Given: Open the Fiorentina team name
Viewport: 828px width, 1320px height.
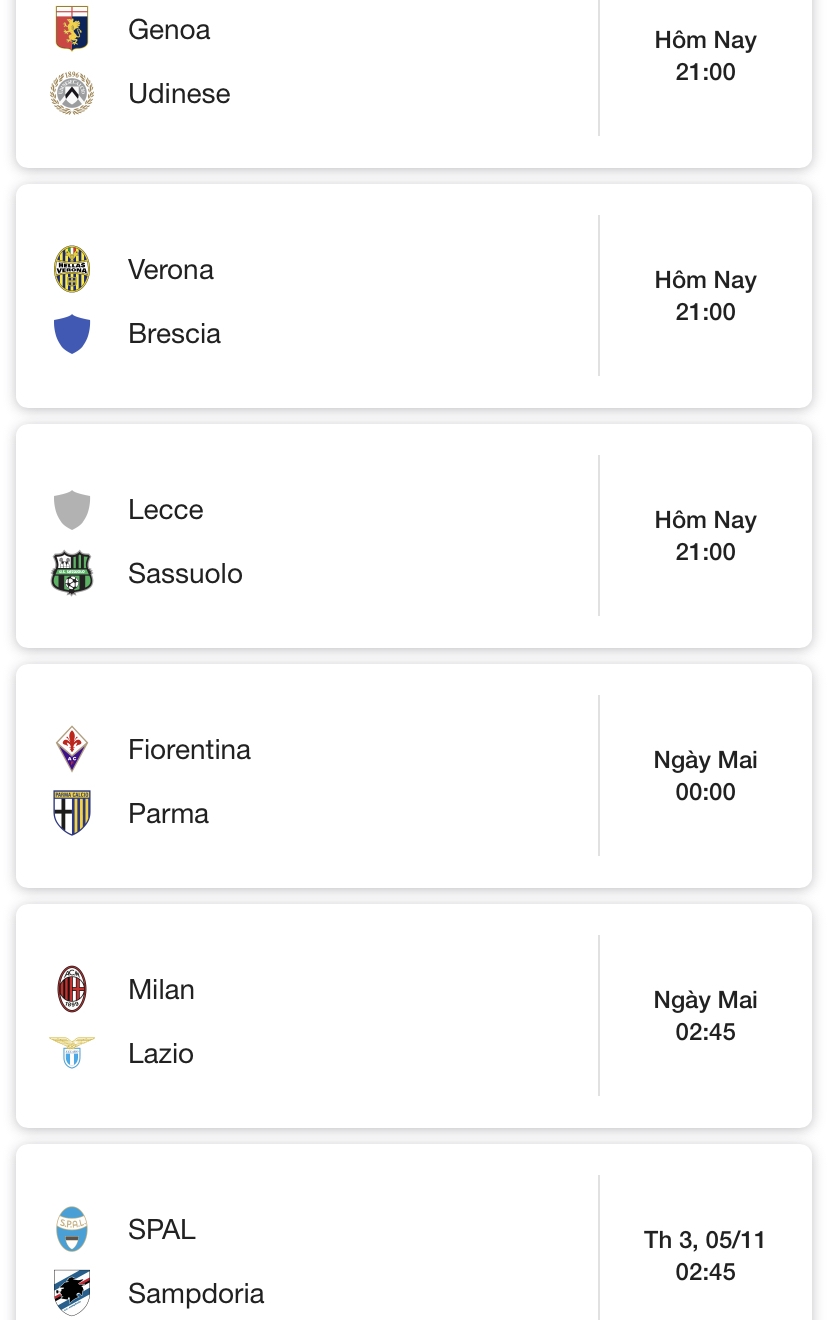Looking at the screenshot, I should [x=189, y=749].
